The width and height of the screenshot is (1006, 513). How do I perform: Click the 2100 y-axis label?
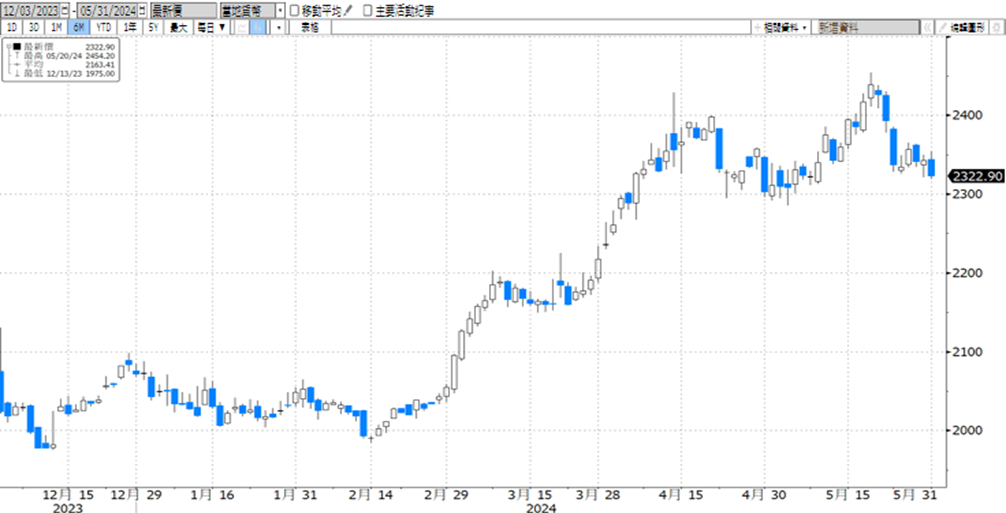point(966,352)
